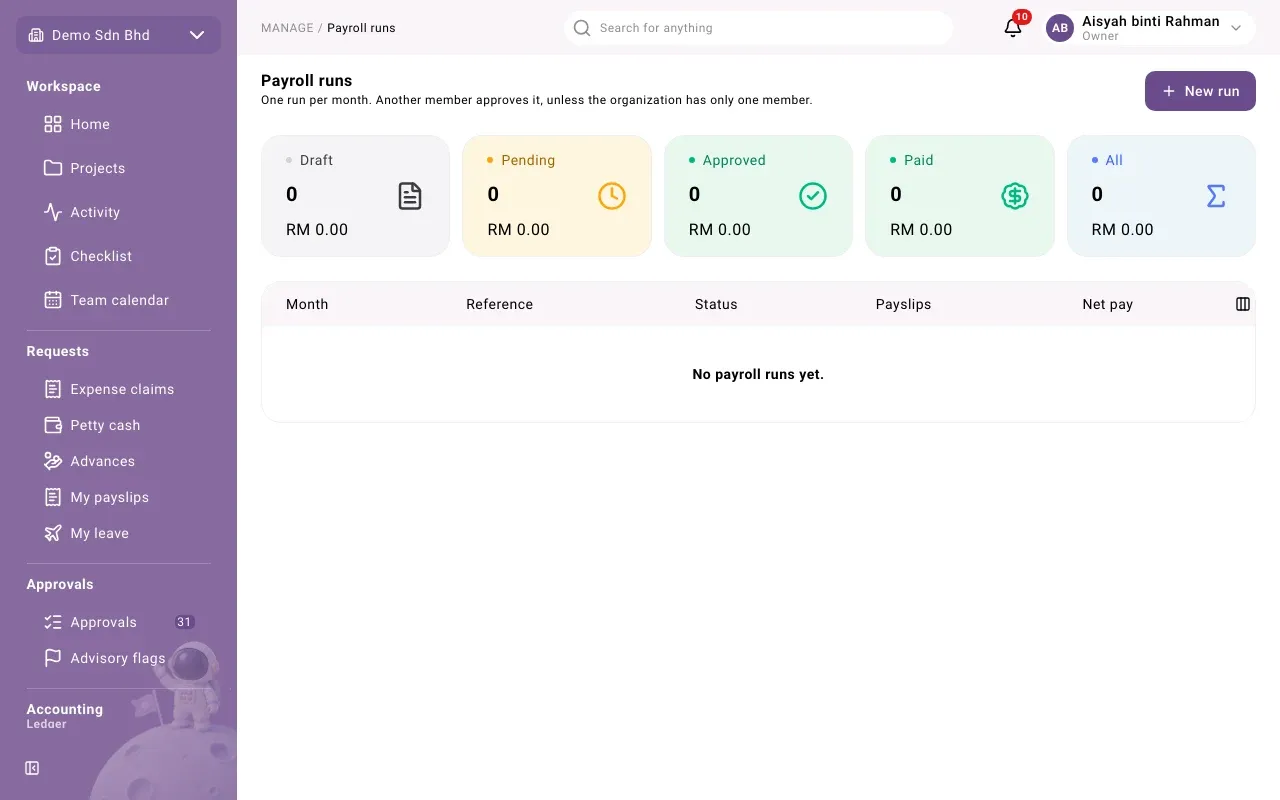
Task: Click the Requests section heading
Action: pos(57,351)
